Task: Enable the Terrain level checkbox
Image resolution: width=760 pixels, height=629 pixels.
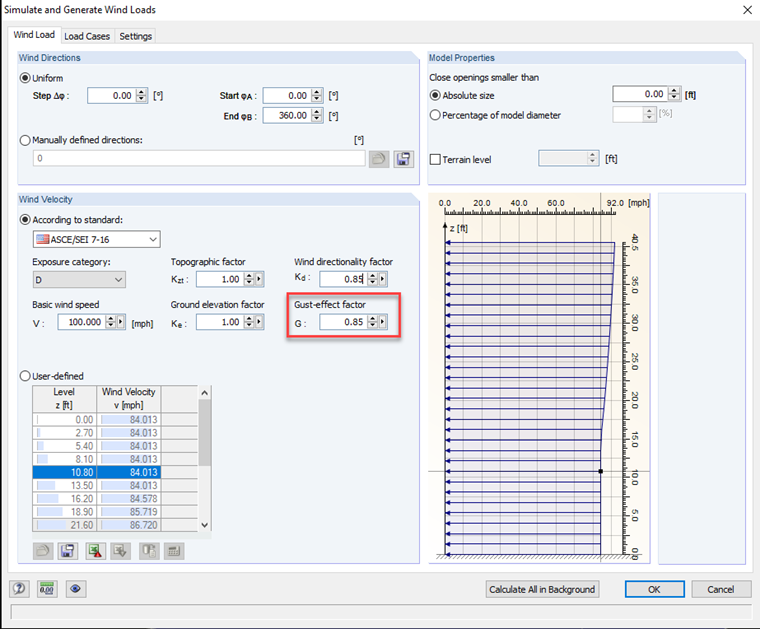Action: (x=435, y=159)
